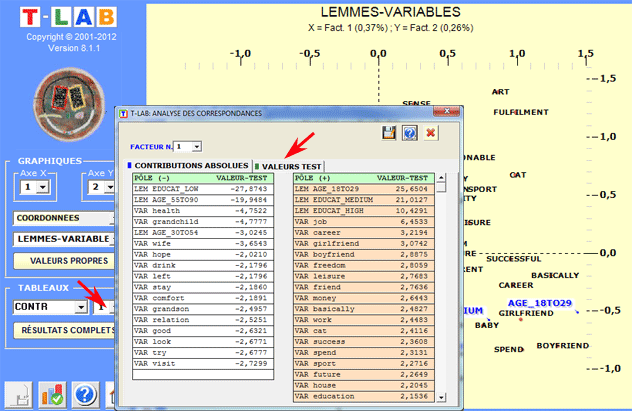Click the positive pole list scrollbar thumb

(441, 187)
